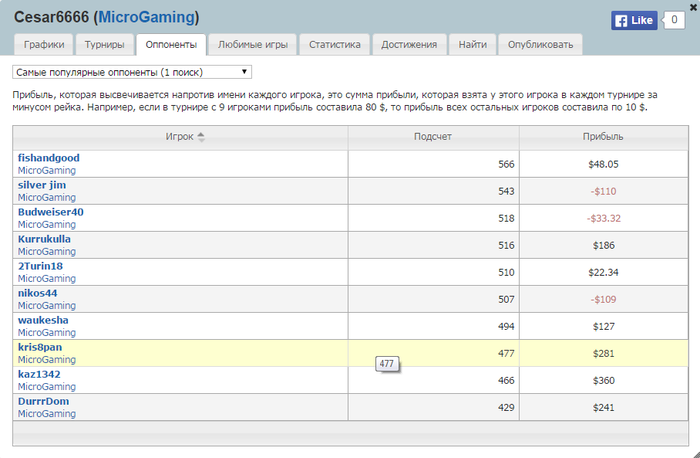Go to the Достижения tab
Viewport: 700px width, 458px height.
pos(409,45)
